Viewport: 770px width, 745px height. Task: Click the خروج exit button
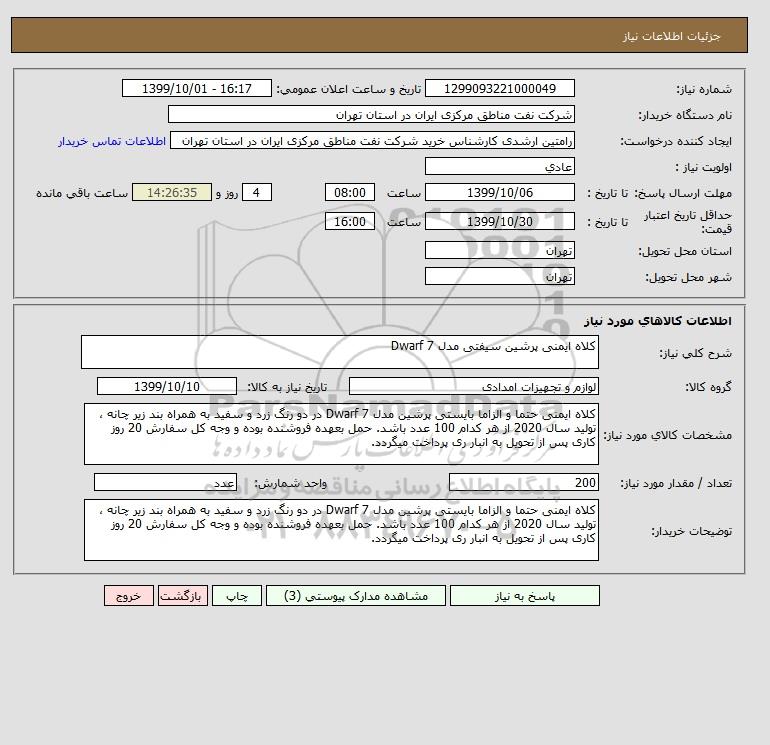(x=129, y=596)
